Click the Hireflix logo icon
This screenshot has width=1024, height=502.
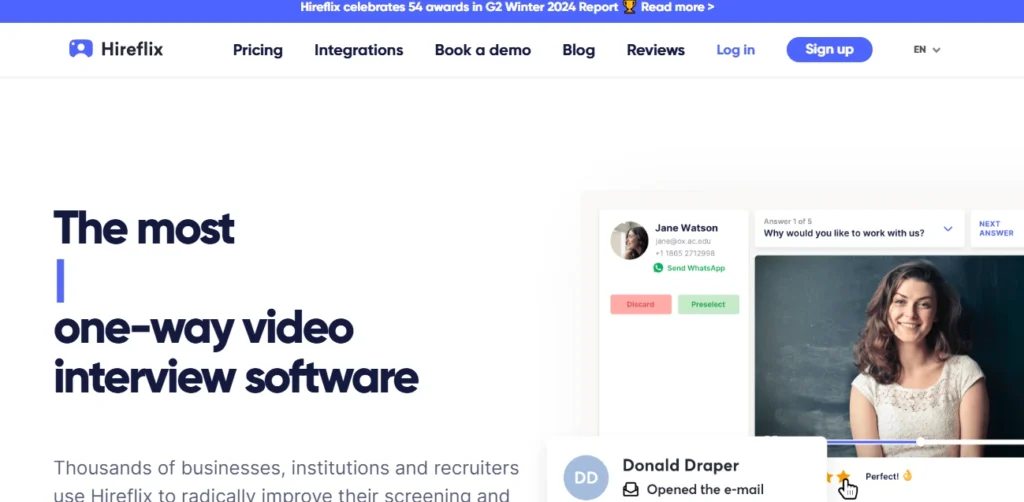tap(81, 49)
